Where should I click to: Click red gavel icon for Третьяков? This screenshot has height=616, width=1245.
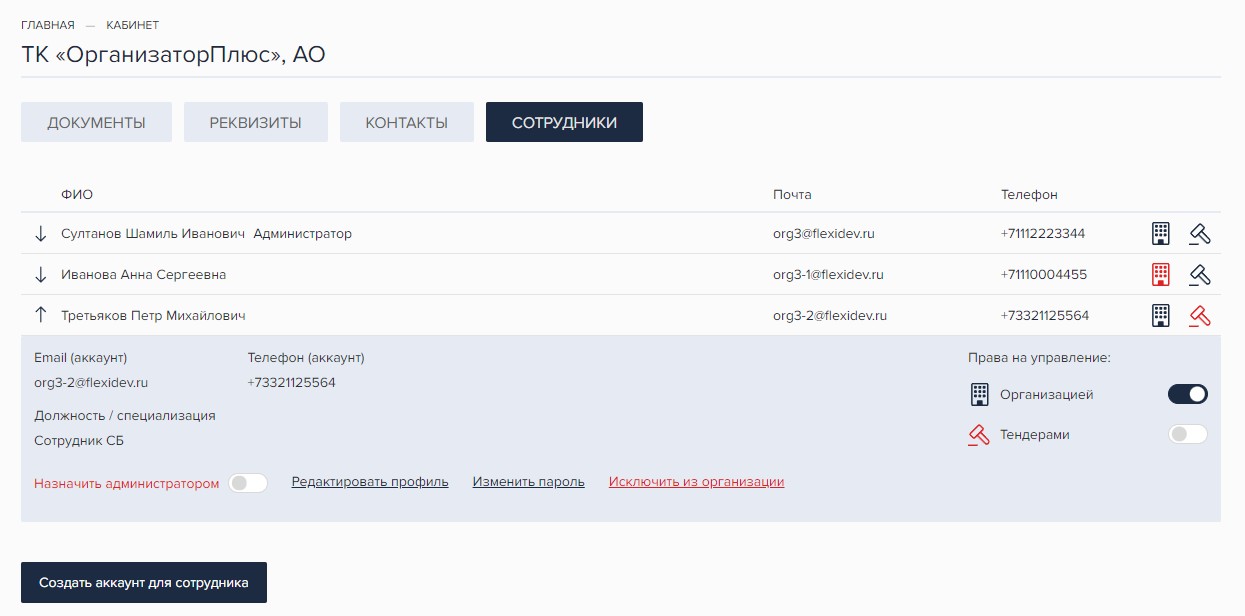(x=1200, y=316)
